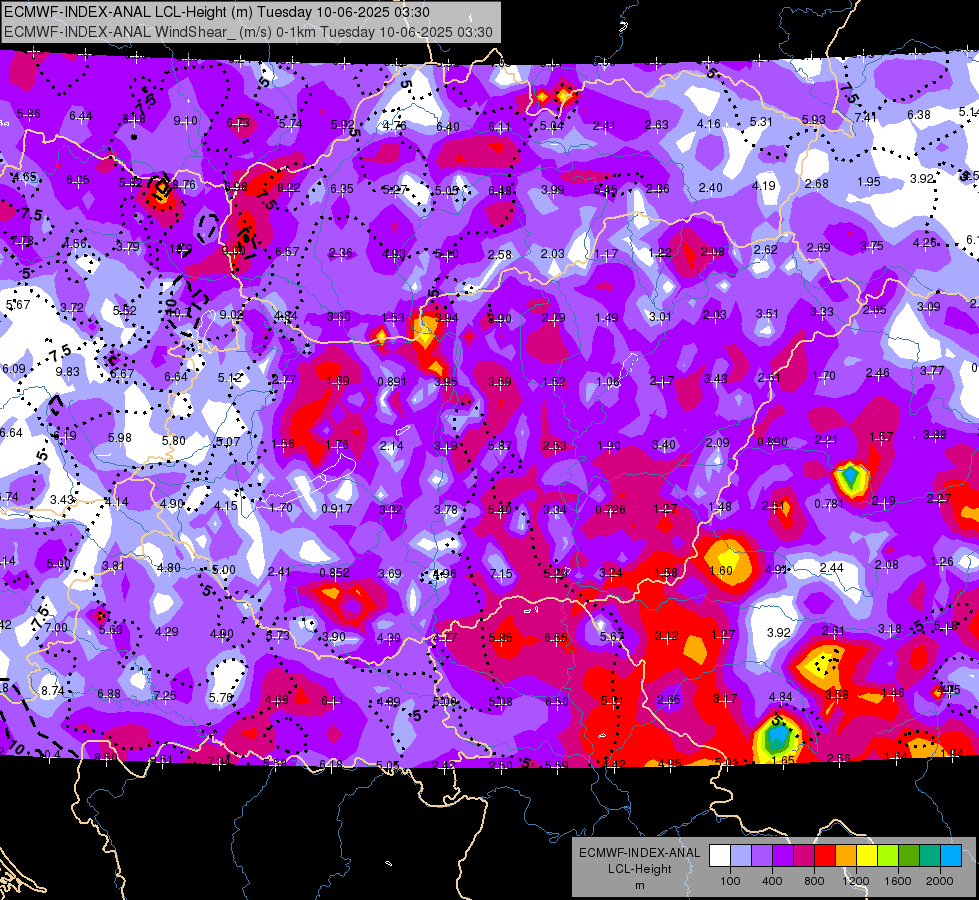The image size is (979, 900).
Task: Click the wind shear value 0.726
Action: (x=610, y=510)
